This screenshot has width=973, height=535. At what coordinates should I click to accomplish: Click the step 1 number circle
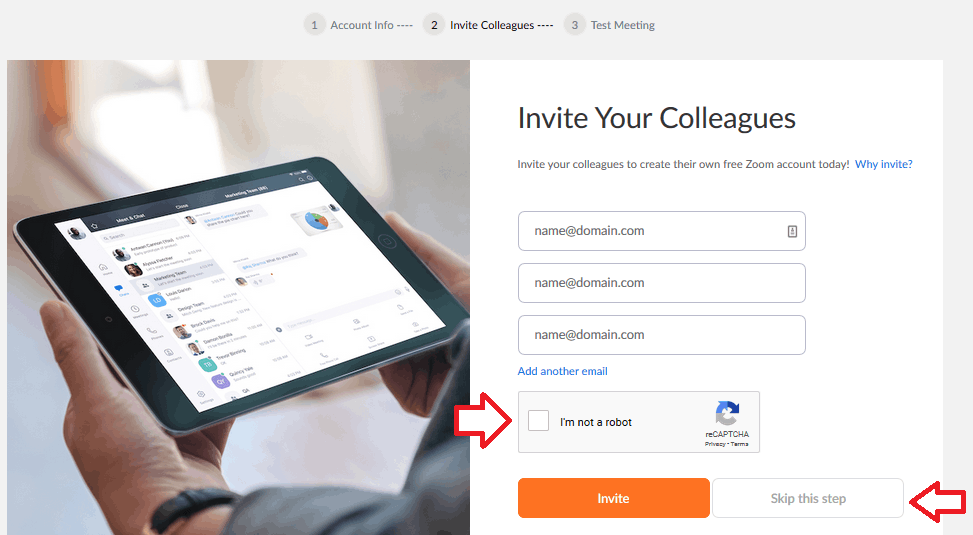[x=315, y=25]
